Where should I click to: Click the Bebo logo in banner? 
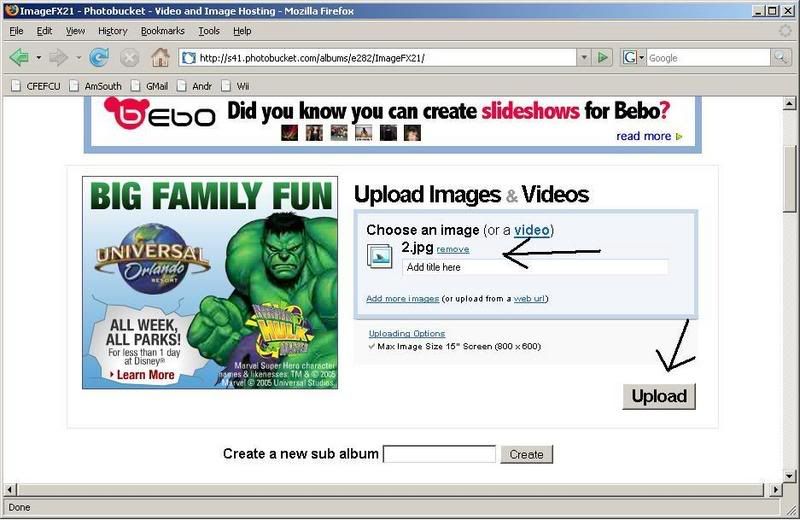pyautogui.click(x=159, y=113)
